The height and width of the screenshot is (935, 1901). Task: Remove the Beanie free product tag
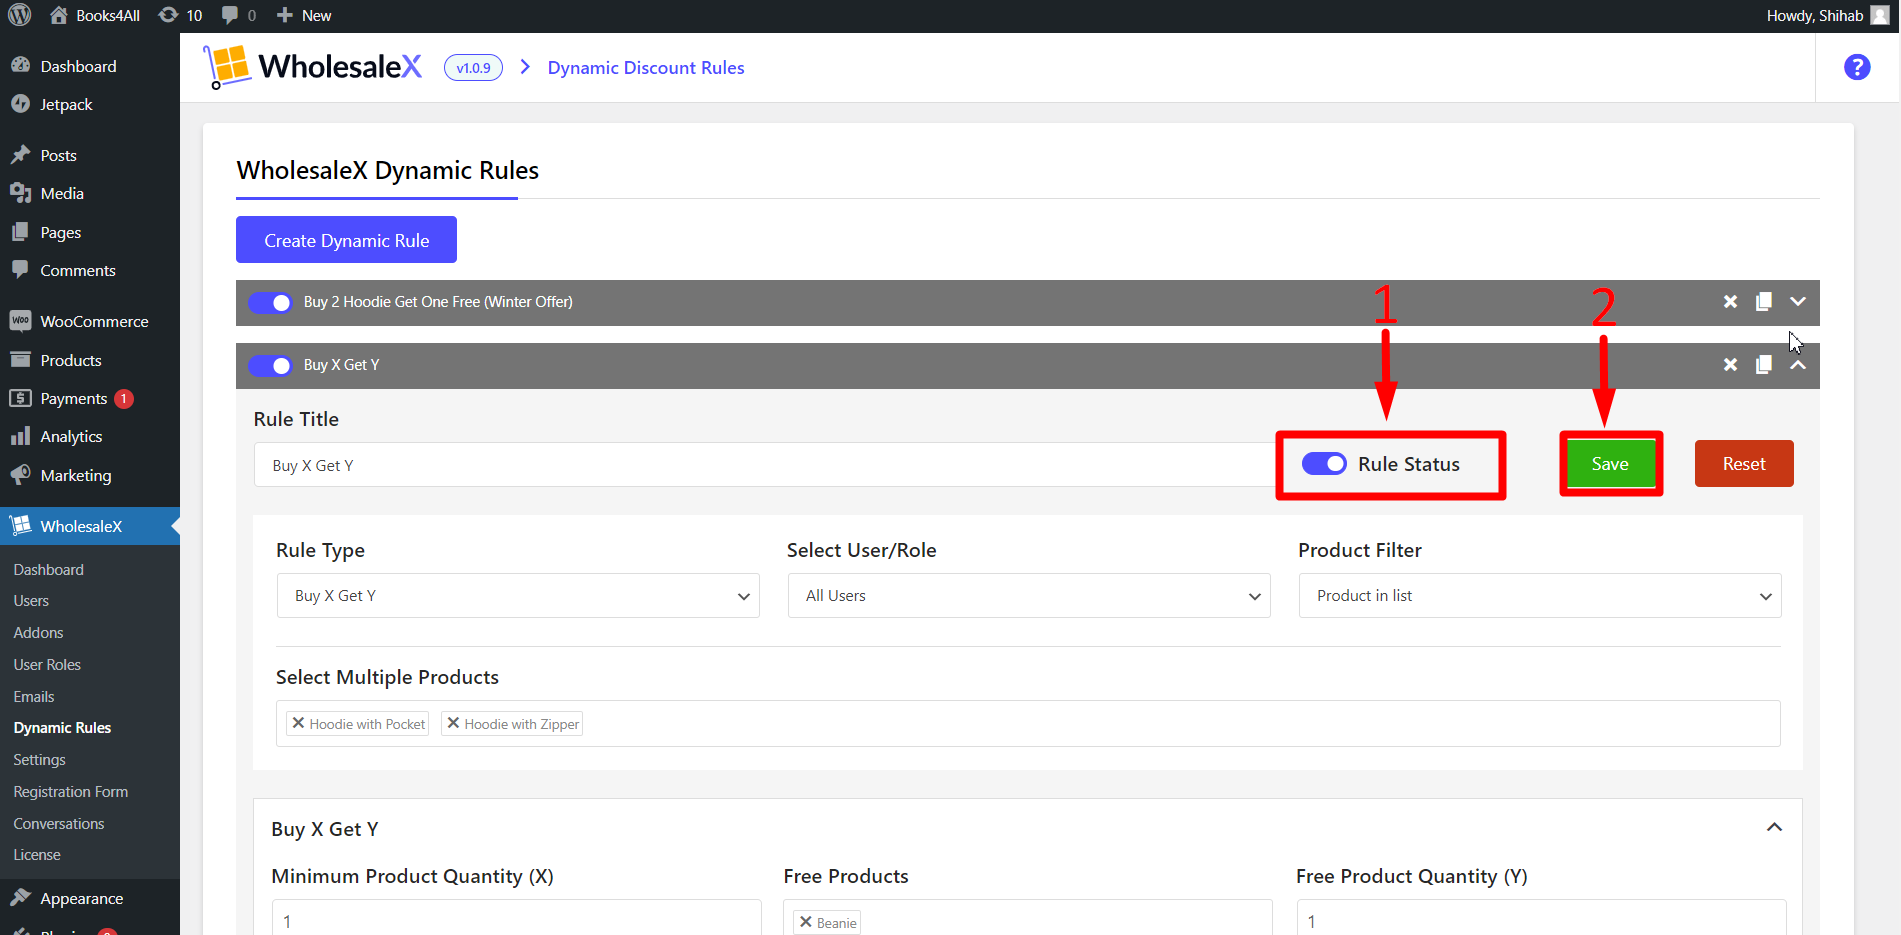click(806, 922)
